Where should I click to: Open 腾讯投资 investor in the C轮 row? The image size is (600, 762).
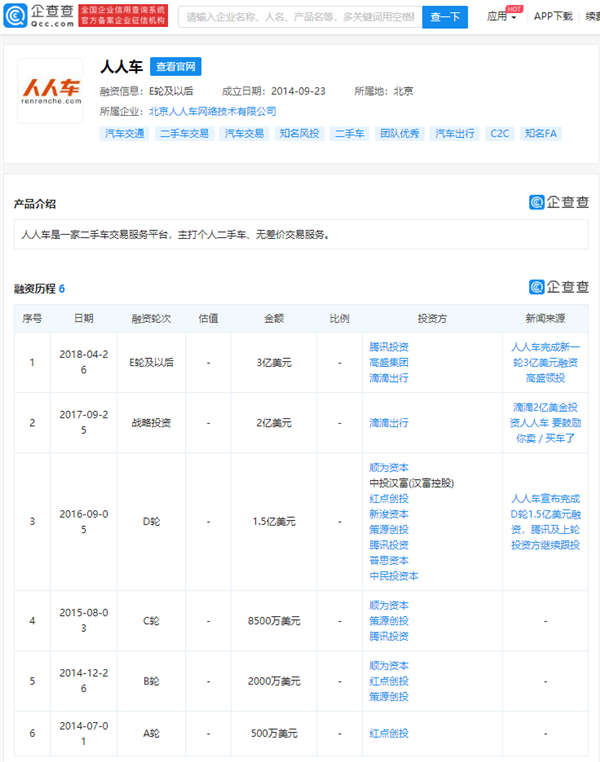coord(389,637)
